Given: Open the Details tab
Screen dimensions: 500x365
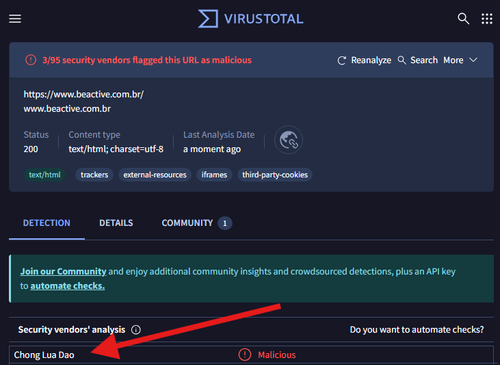Looking at the screenshot, I should tap(116, 223).
